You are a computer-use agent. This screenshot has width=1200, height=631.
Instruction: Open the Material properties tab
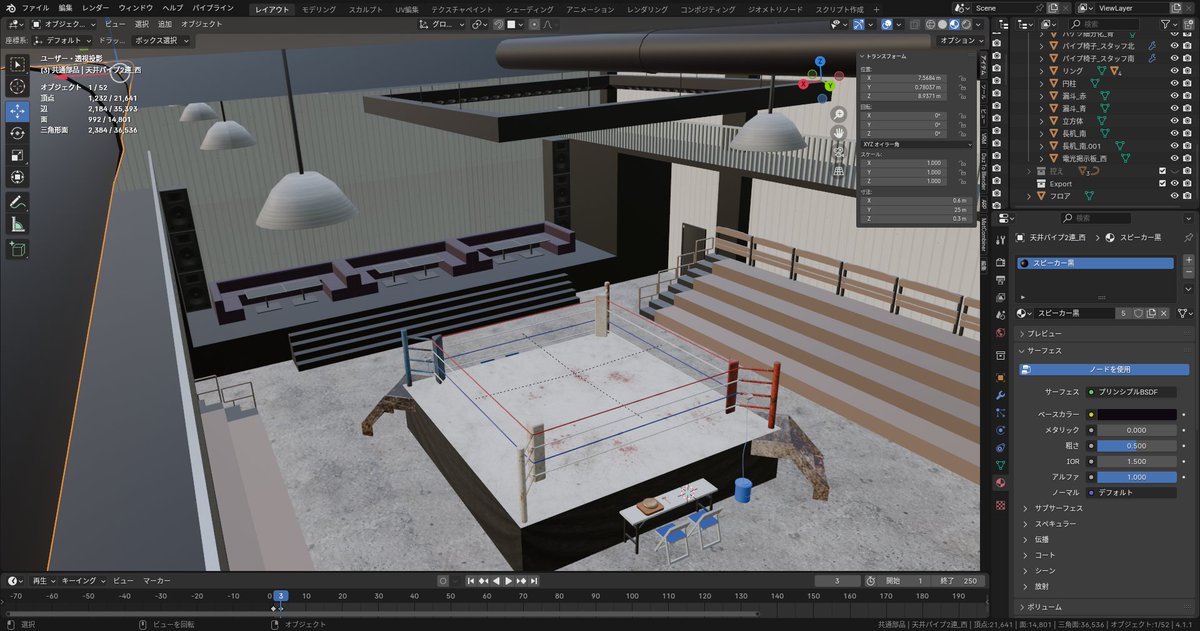(1001, 482)
